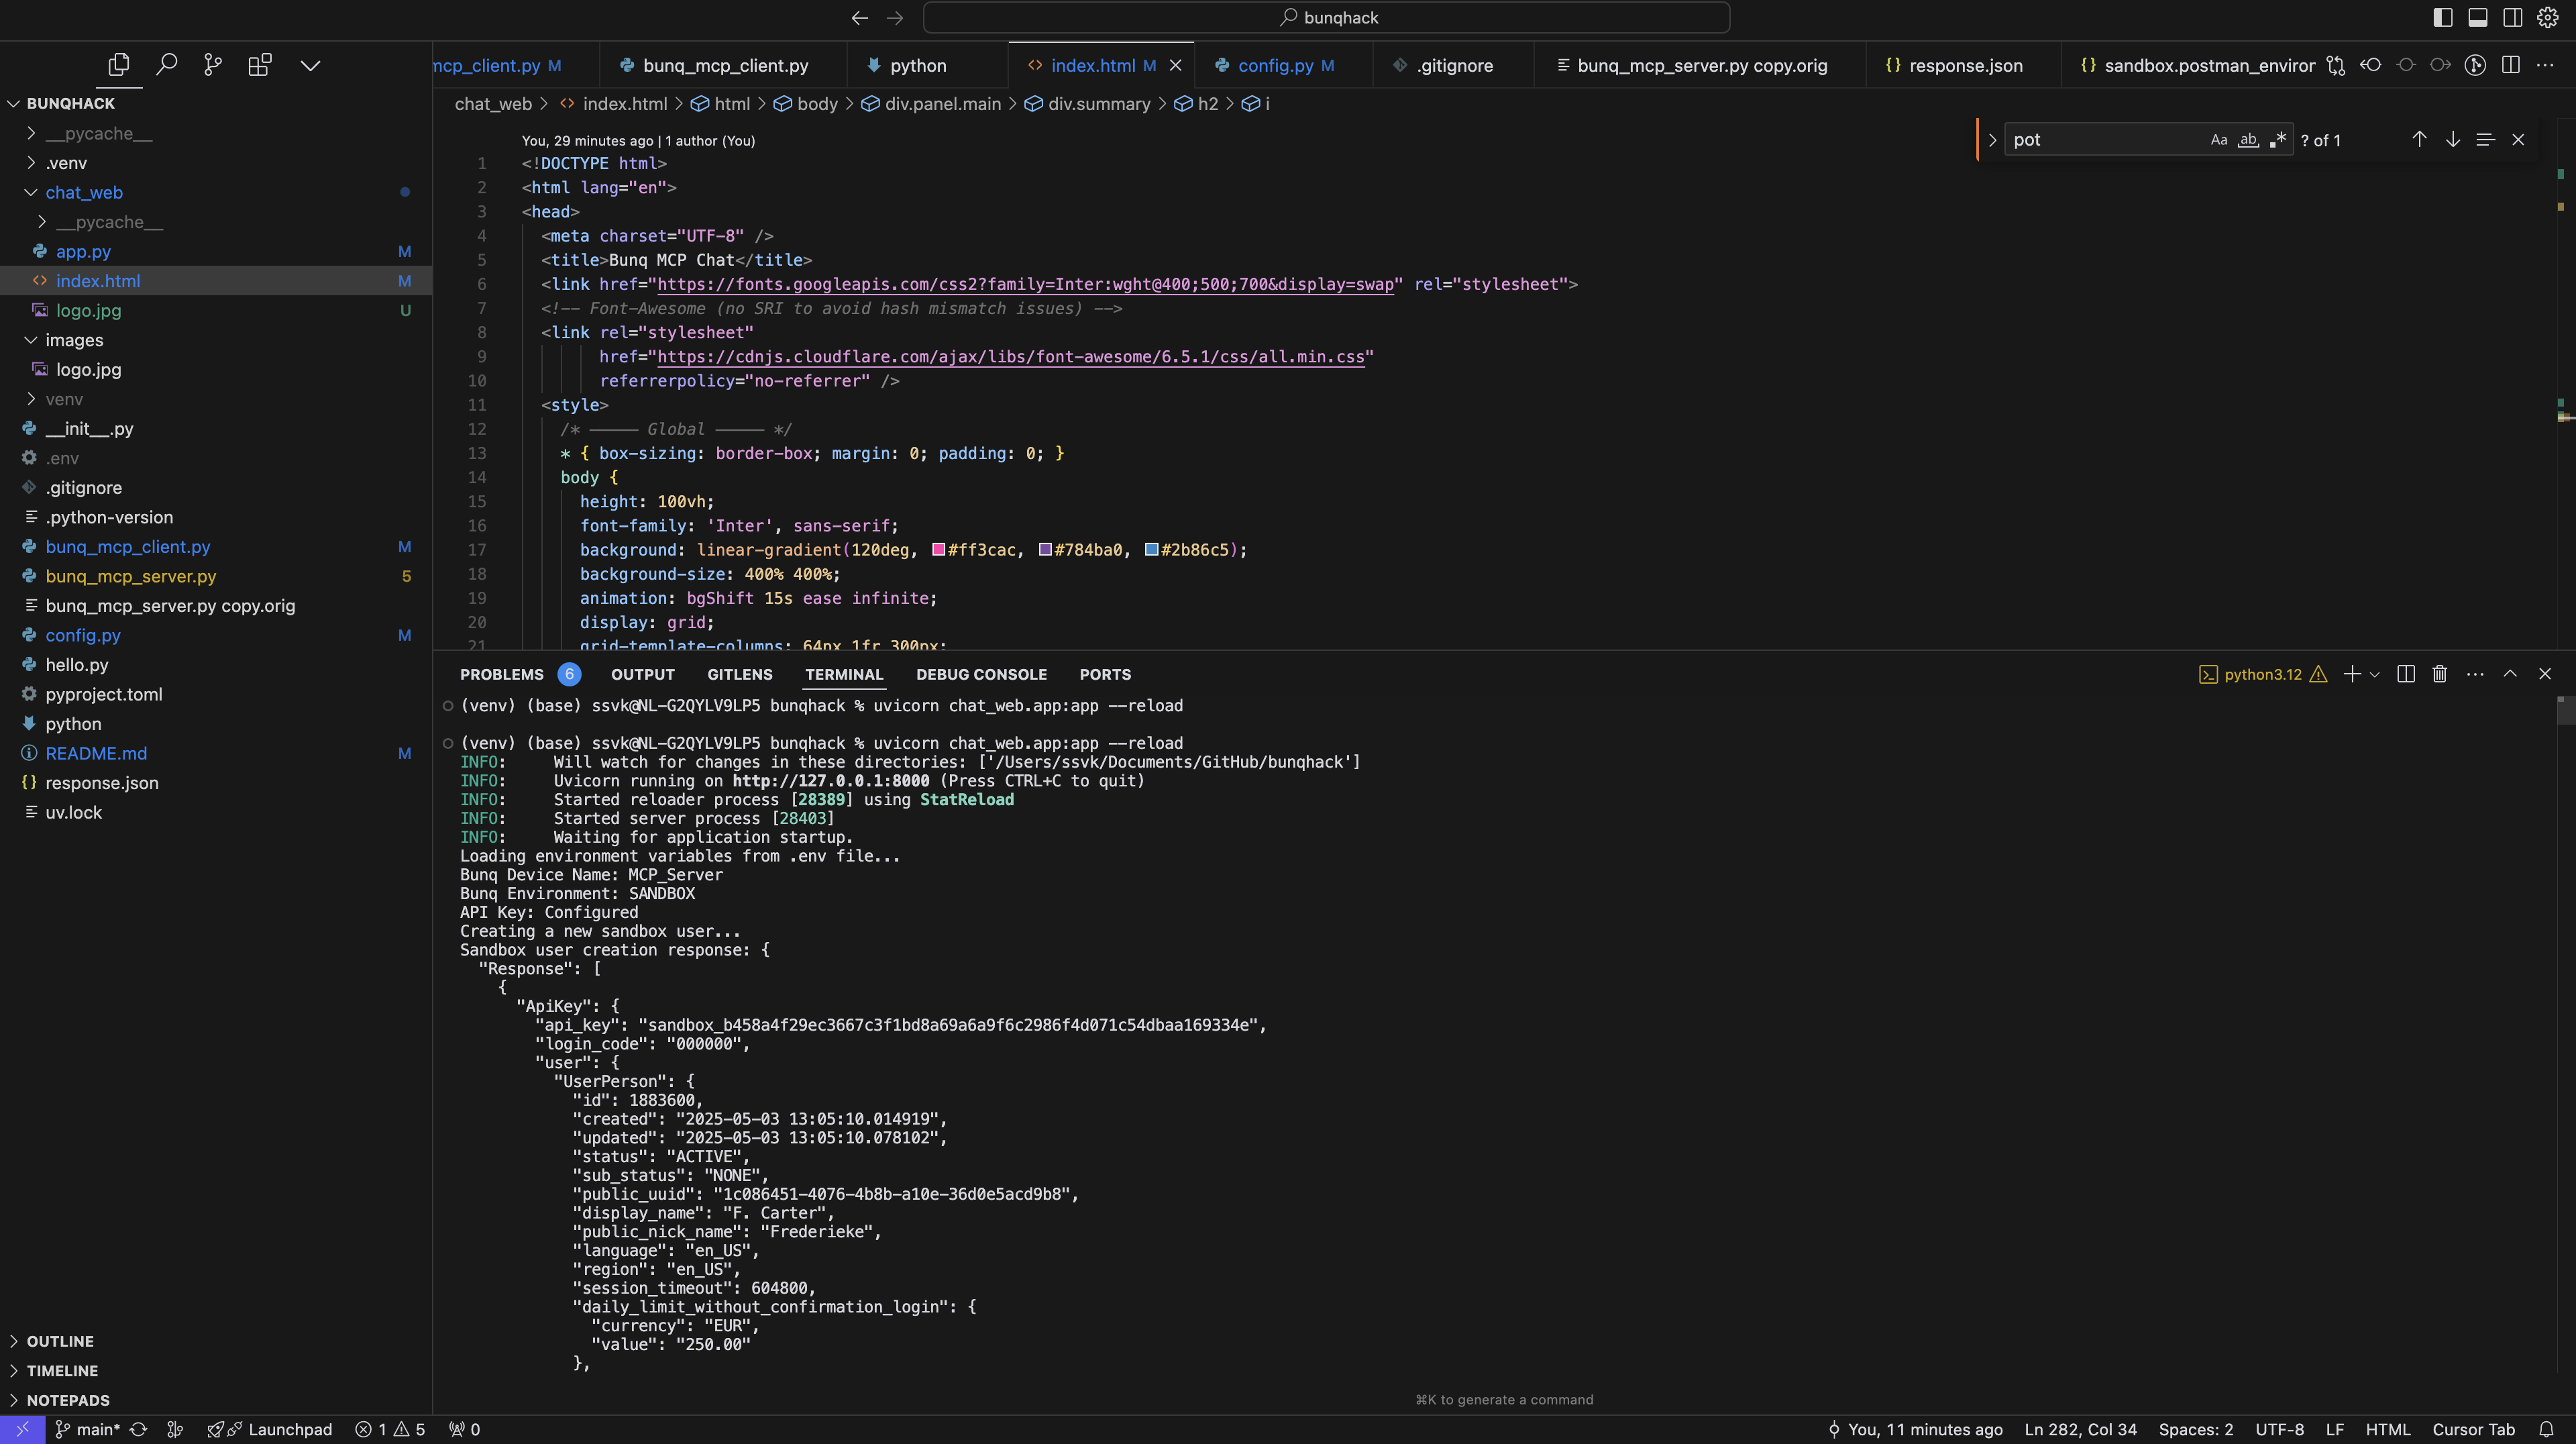The image size is (2576, 1444).
Task: Open Launchpad in status bar
Action: click(269, 1429)
